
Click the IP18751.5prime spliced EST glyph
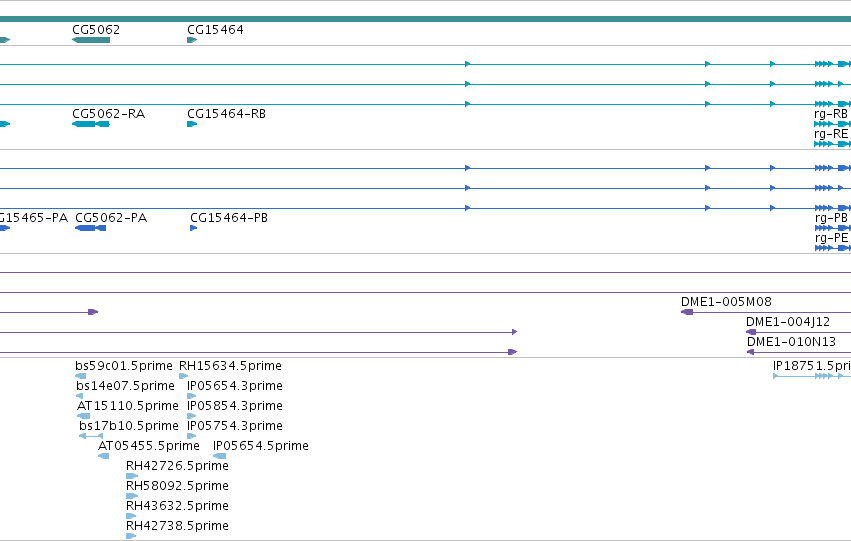(x=812, y=376)
